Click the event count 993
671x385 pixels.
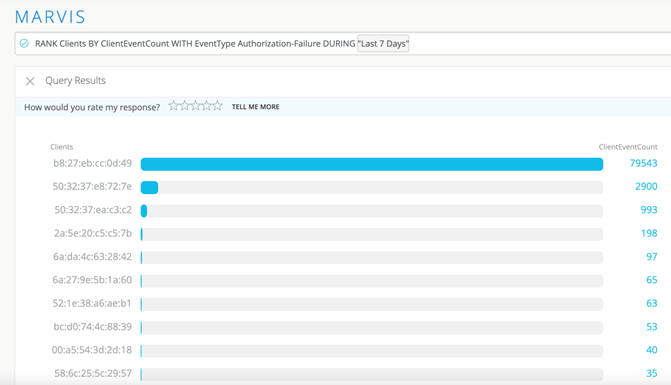[649, 210]
